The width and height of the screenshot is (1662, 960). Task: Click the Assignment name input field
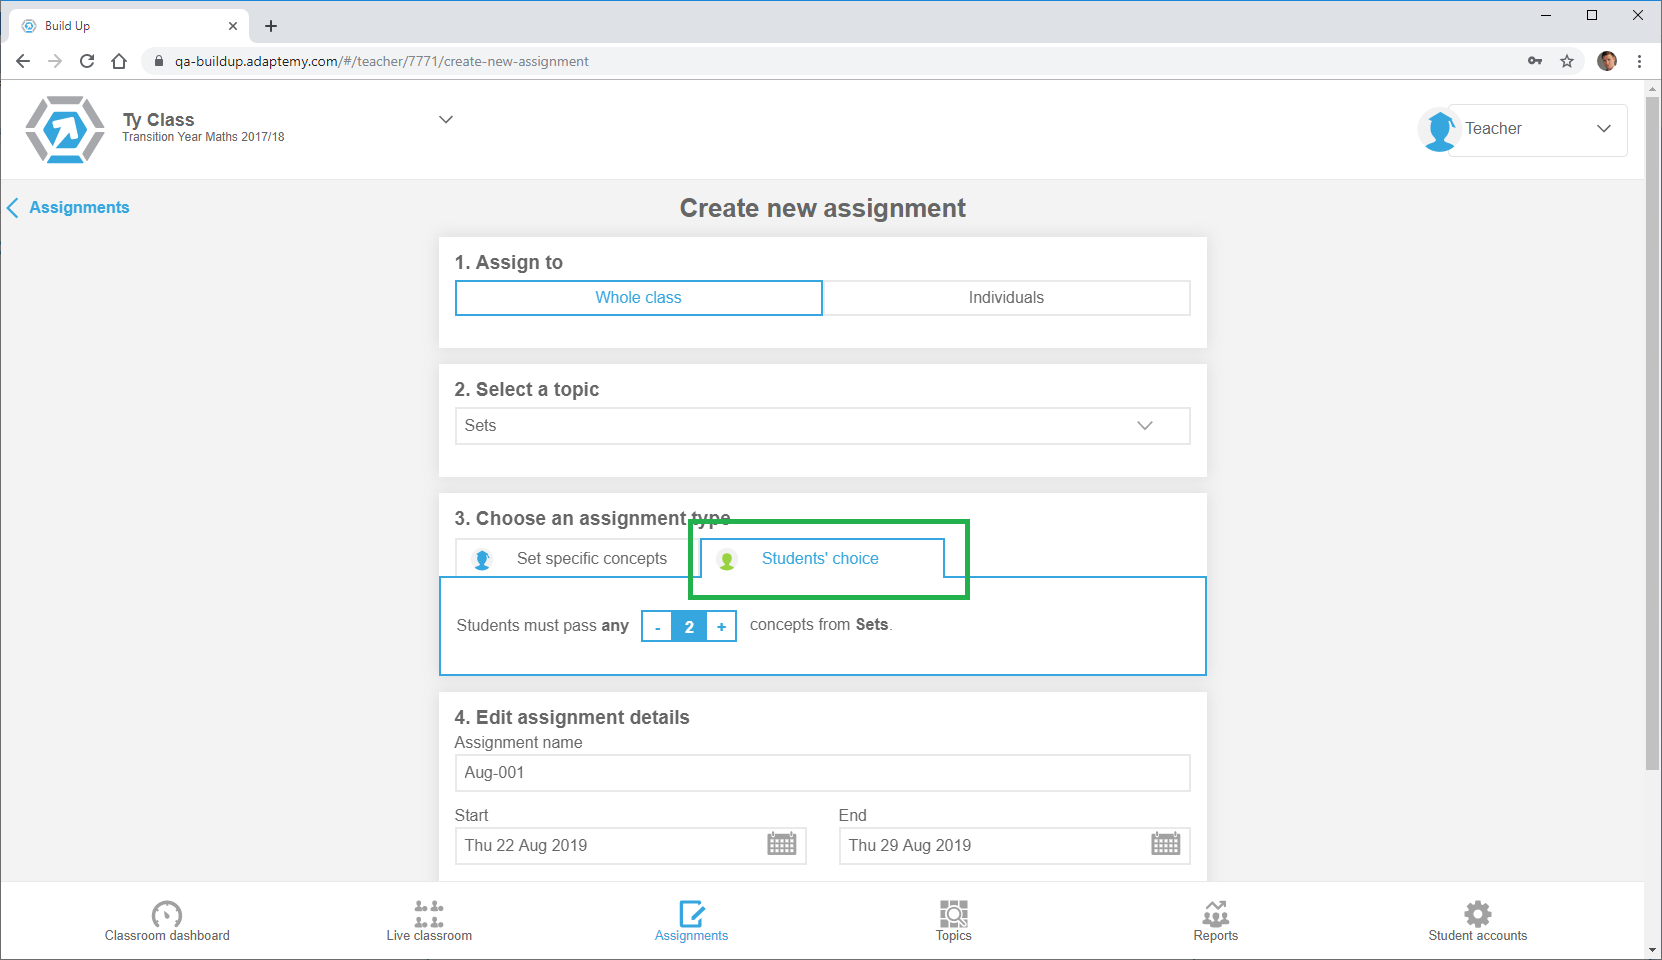[x=822, y=773]
